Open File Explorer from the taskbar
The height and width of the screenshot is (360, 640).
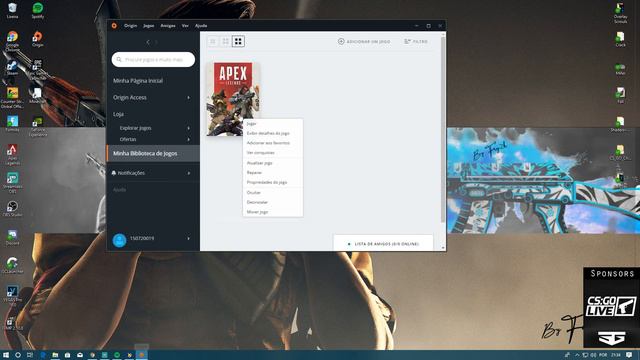tap(55, 355)
